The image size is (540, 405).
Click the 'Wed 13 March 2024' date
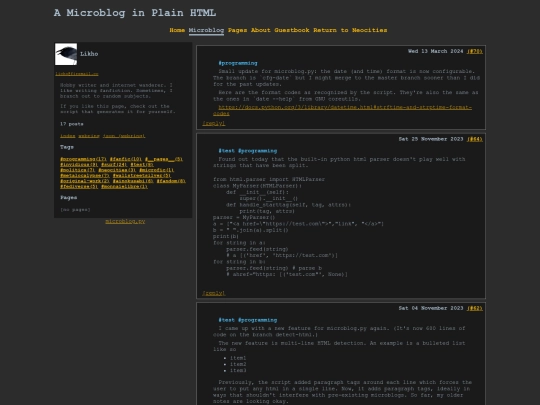point(436,51)
